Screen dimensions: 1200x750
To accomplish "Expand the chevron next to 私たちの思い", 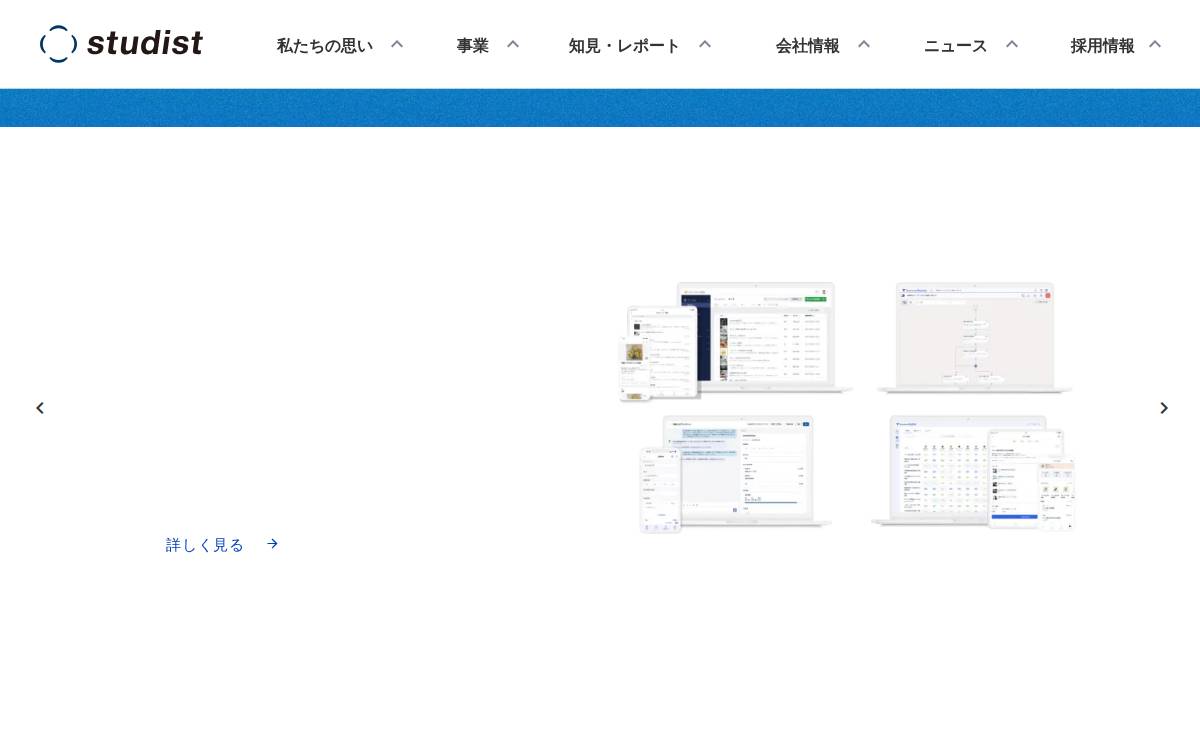I will [397, 44].
